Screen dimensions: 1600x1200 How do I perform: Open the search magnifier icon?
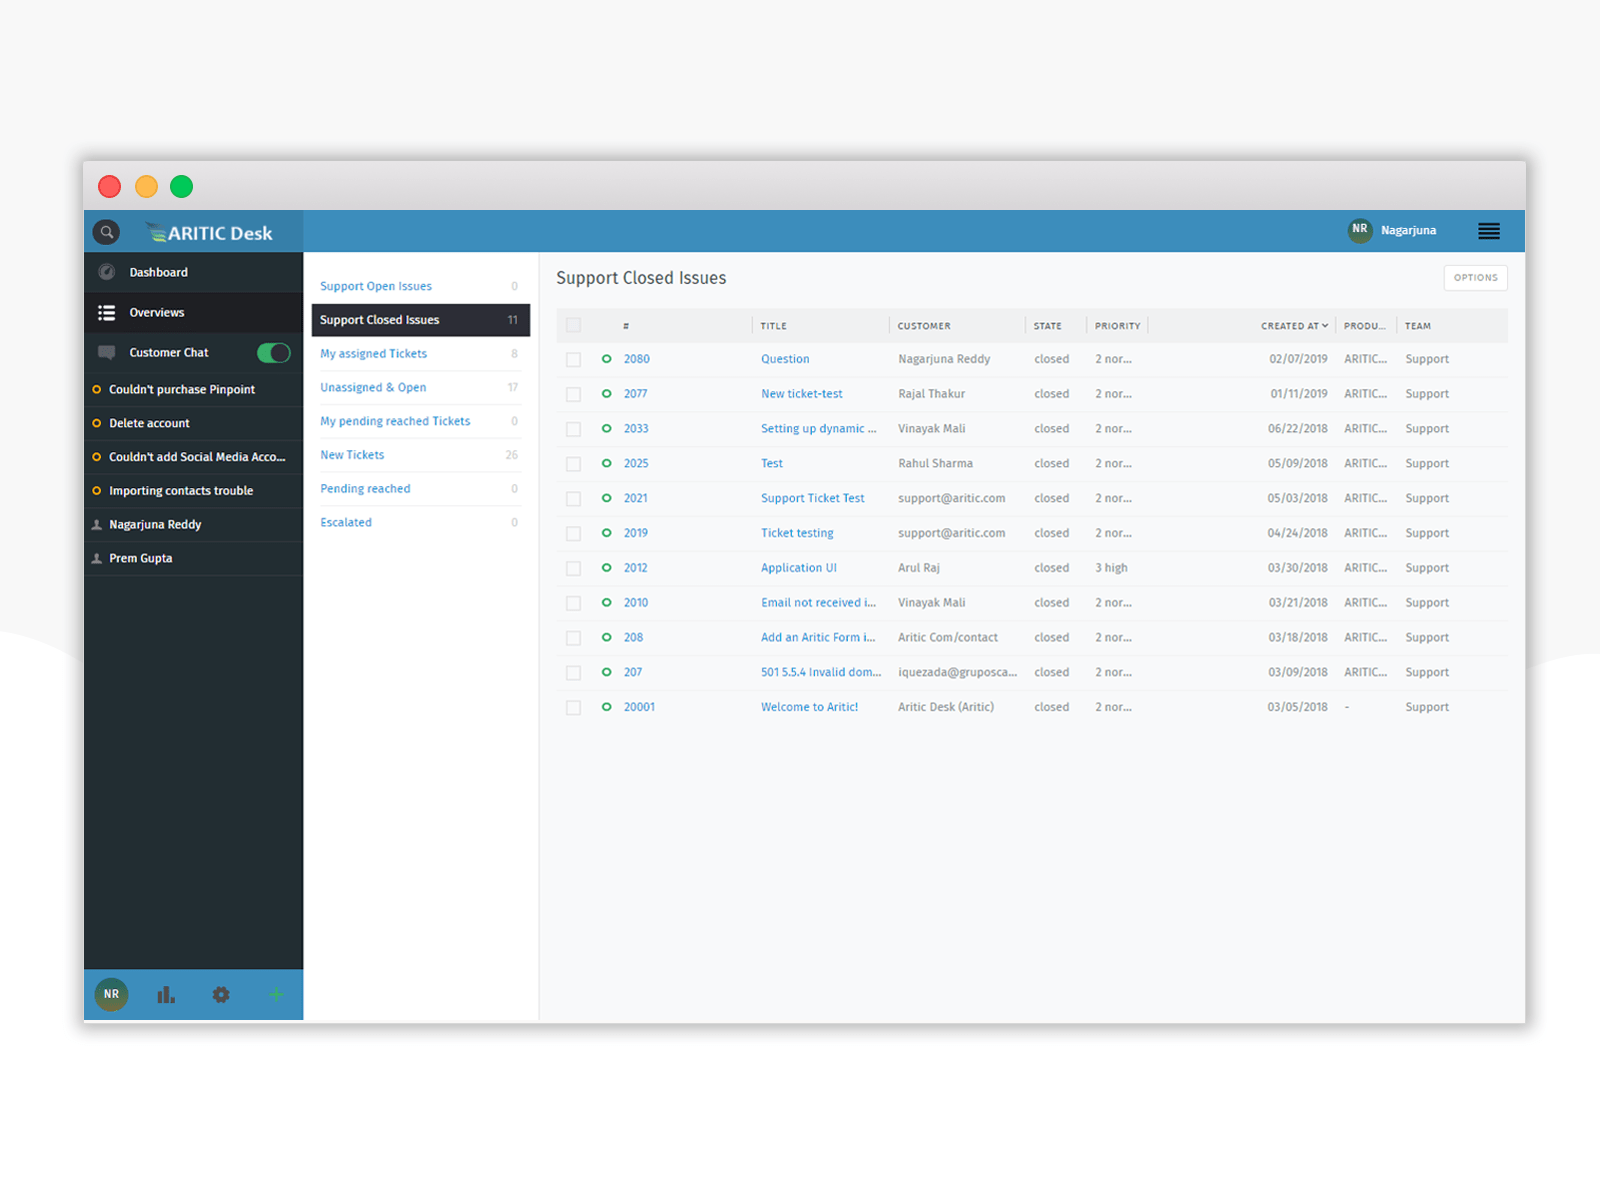pyautogui.click(x=106, y=232)
